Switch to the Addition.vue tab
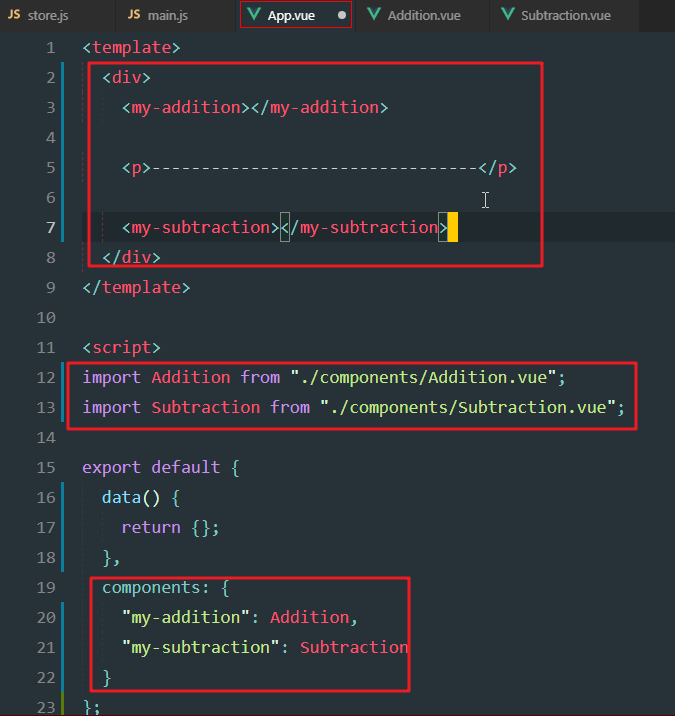The height and width of the screenshot is (716, 675). pyautogui.click(x=424, y=16)
